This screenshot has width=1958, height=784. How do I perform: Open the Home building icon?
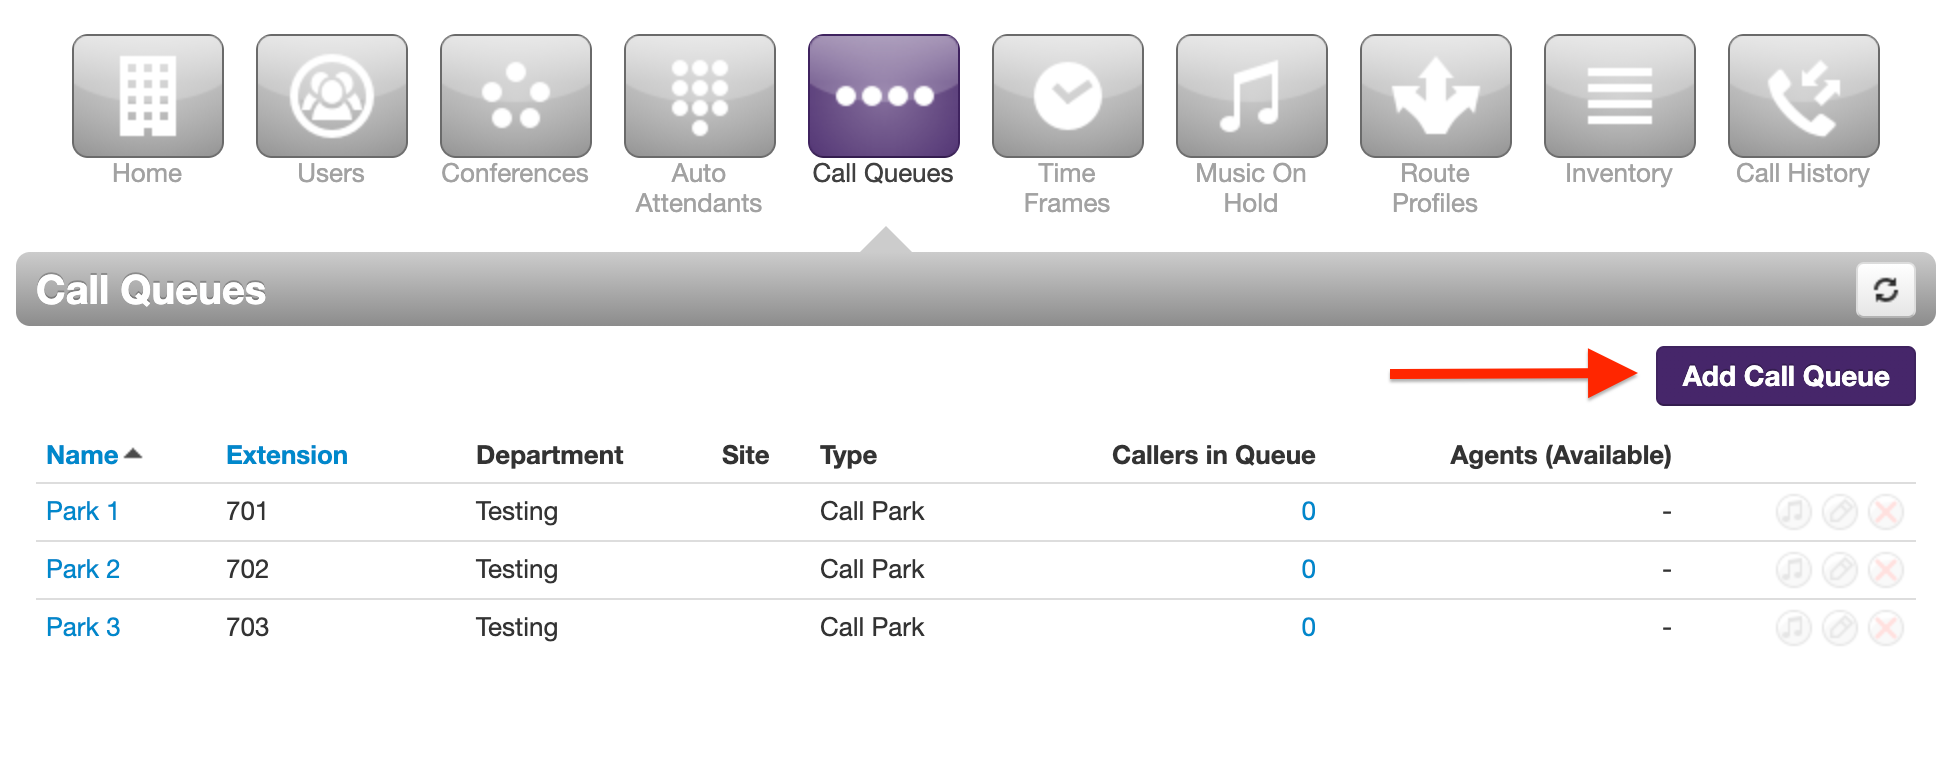(x=148, y=96)
